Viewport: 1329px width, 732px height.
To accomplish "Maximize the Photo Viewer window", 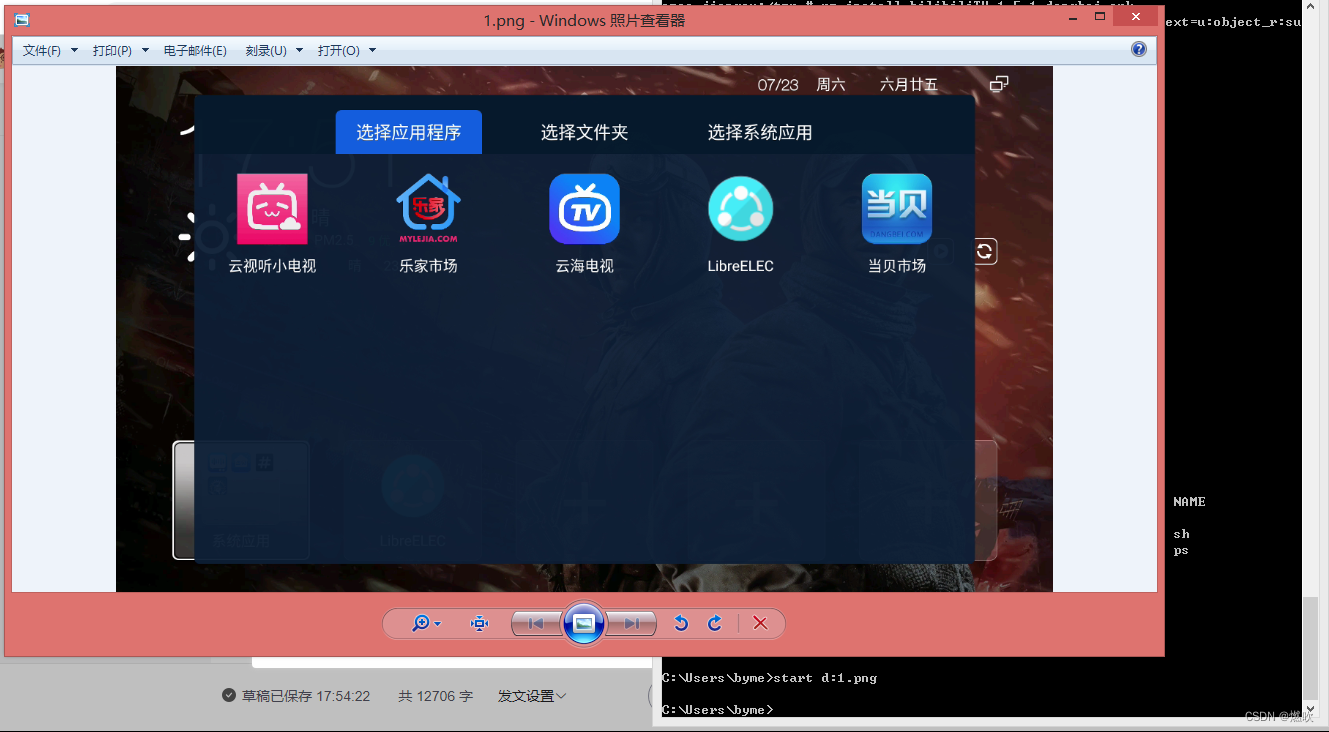I will tap(1100, 17).
